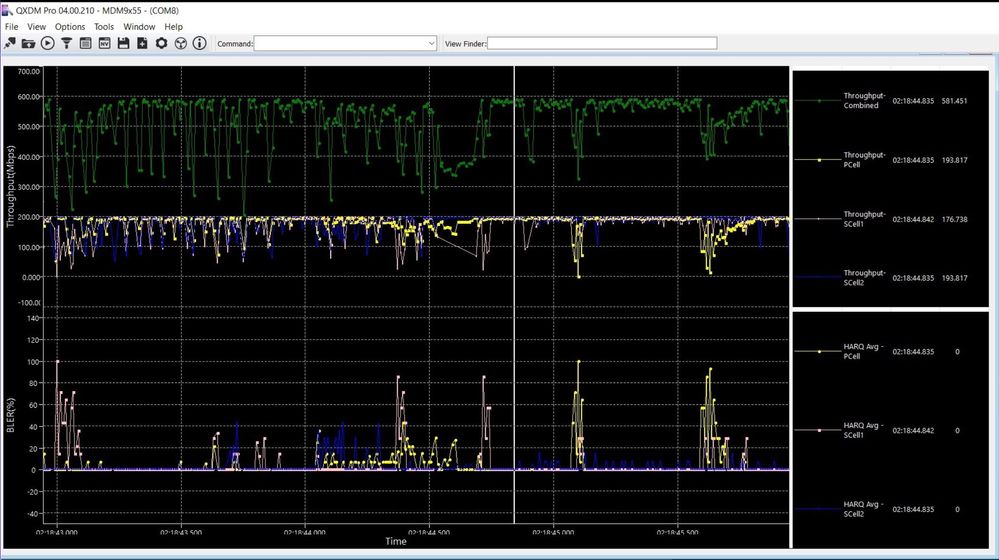This screenshot has width=999, height=560.
Task: Open the View menu
Action: pyautogui.click(x=37, y=26)
